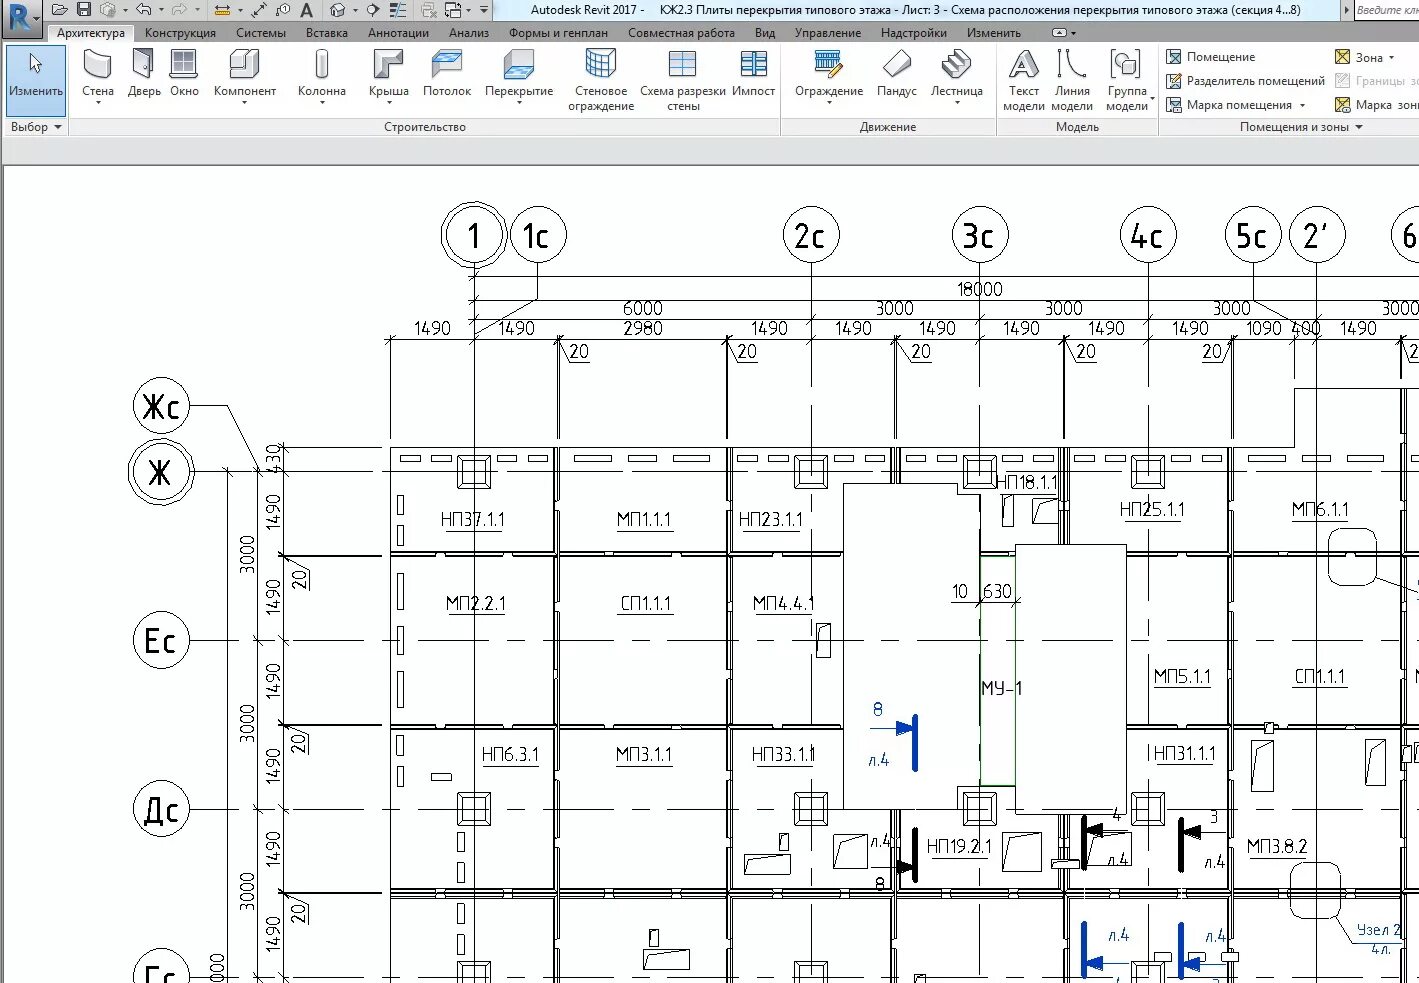1419x983 pixels.
Task: Open the Вид ribbon tab
Action: (x=765, y=33)
